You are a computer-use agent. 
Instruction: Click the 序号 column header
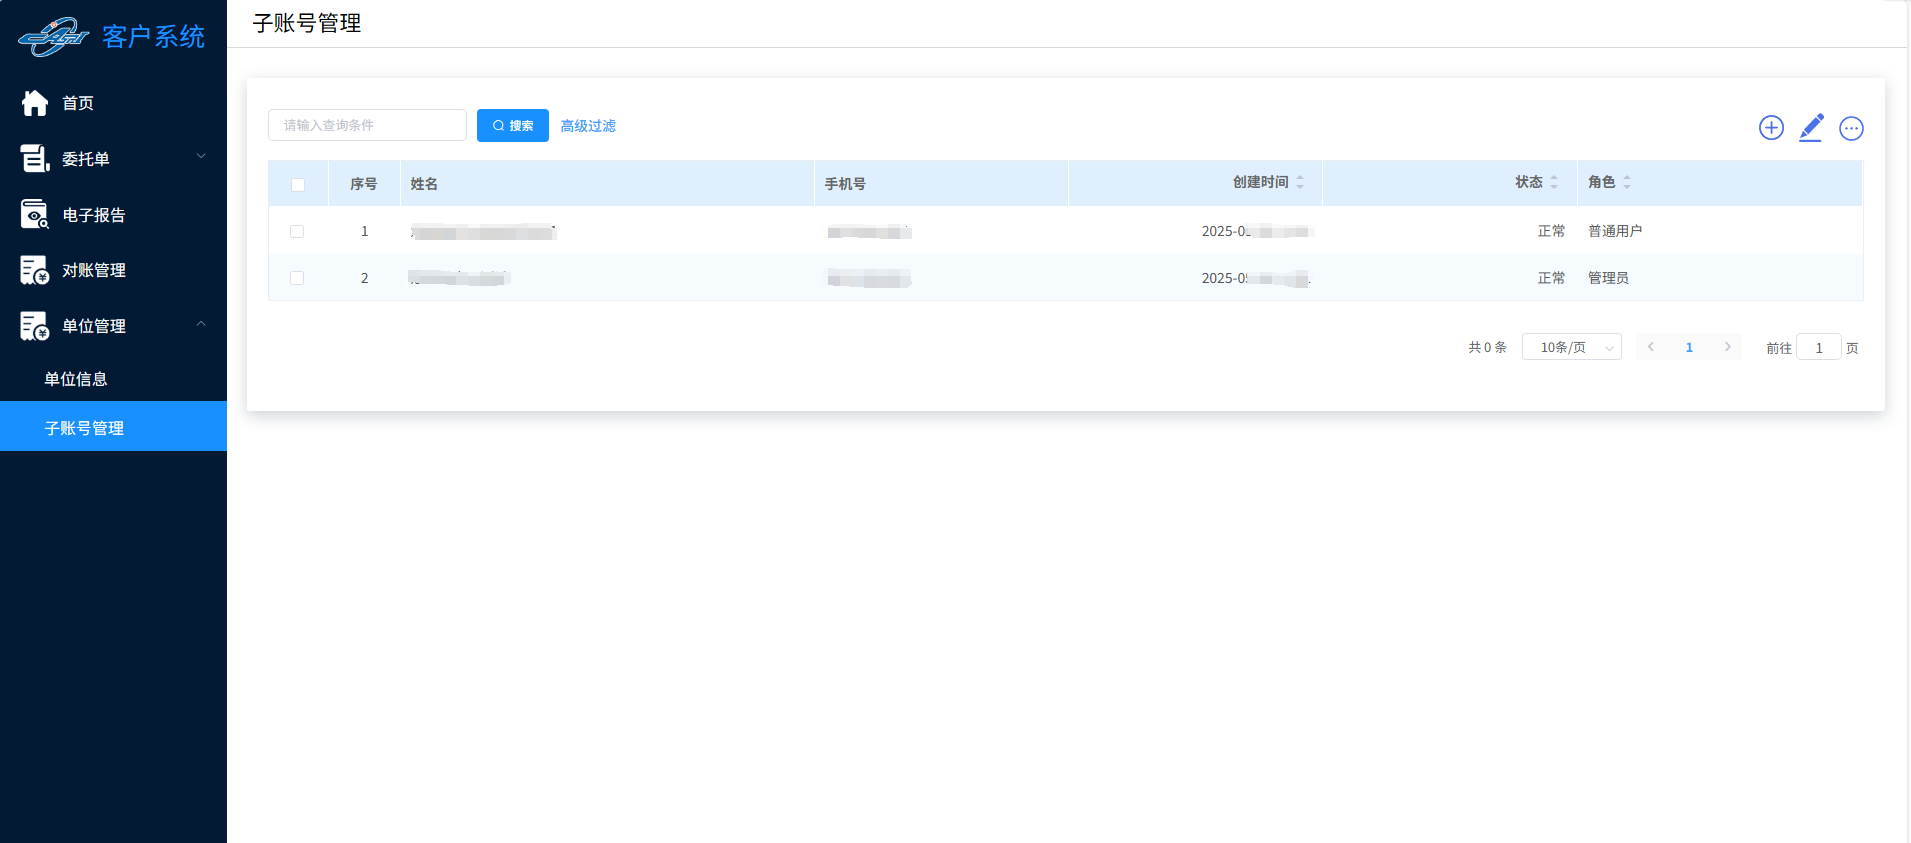click(364, 184)
